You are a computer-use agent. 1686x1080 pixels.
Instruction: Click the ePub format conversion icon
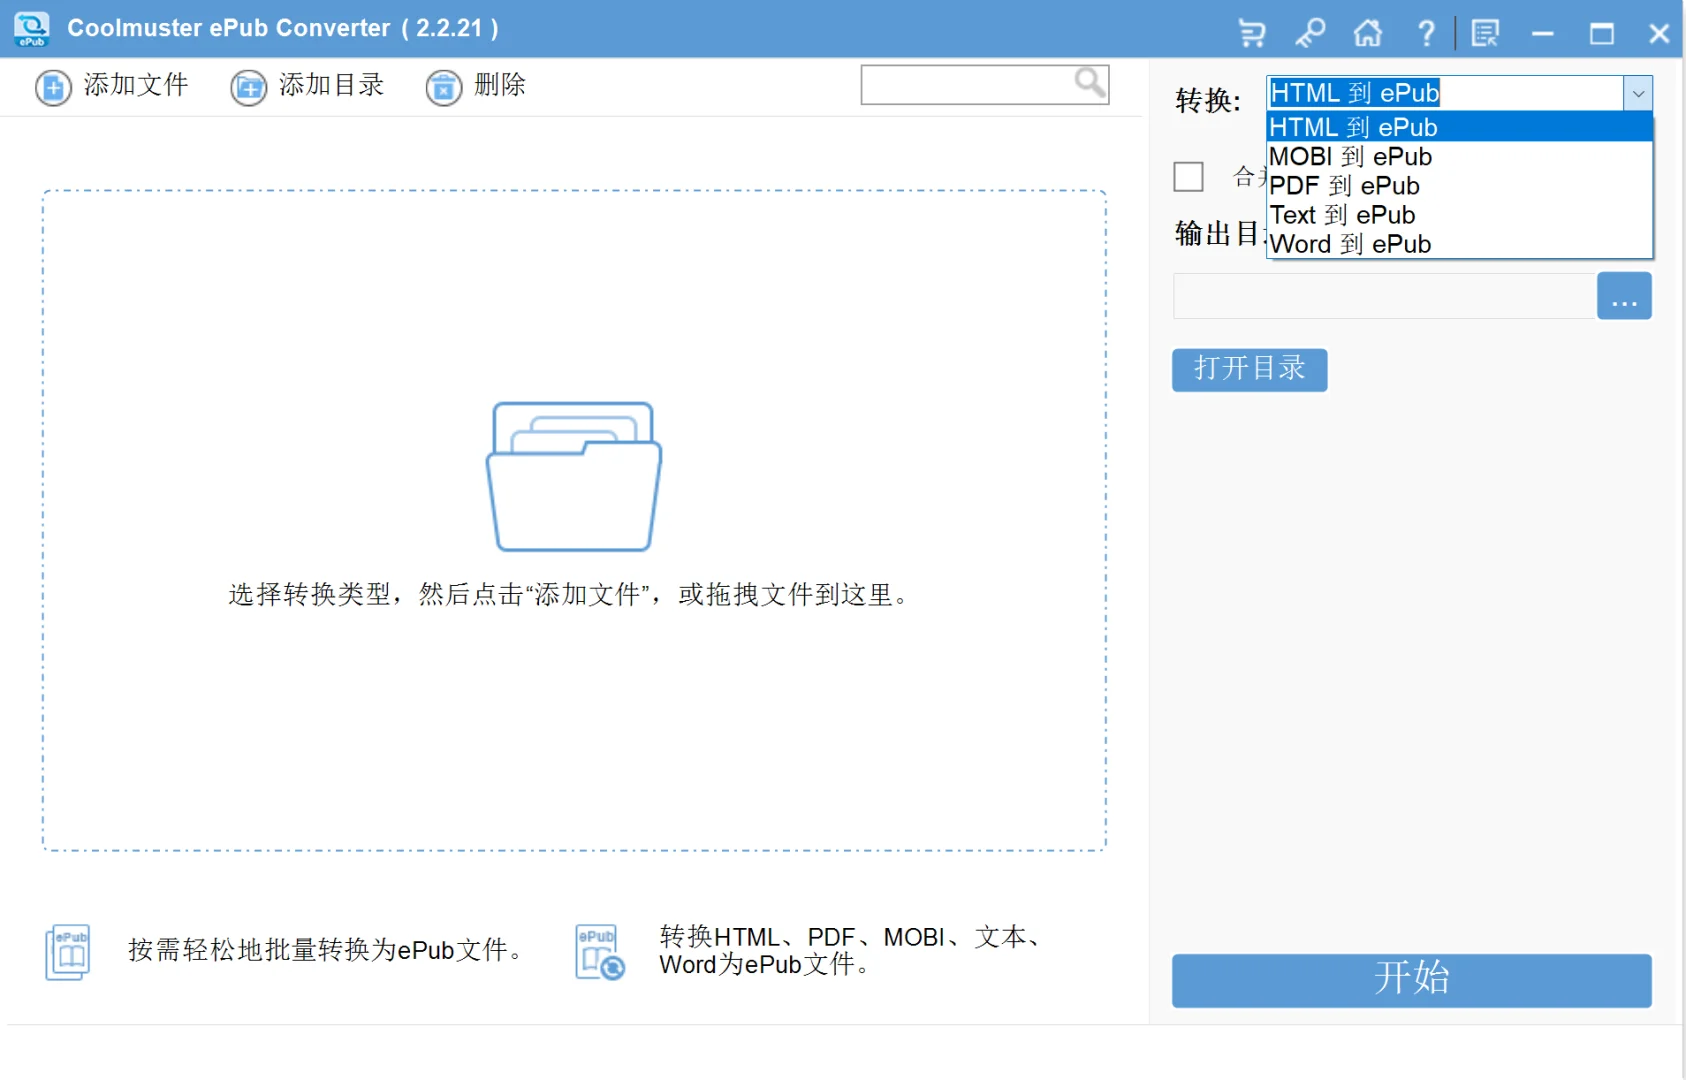[600, 951]
